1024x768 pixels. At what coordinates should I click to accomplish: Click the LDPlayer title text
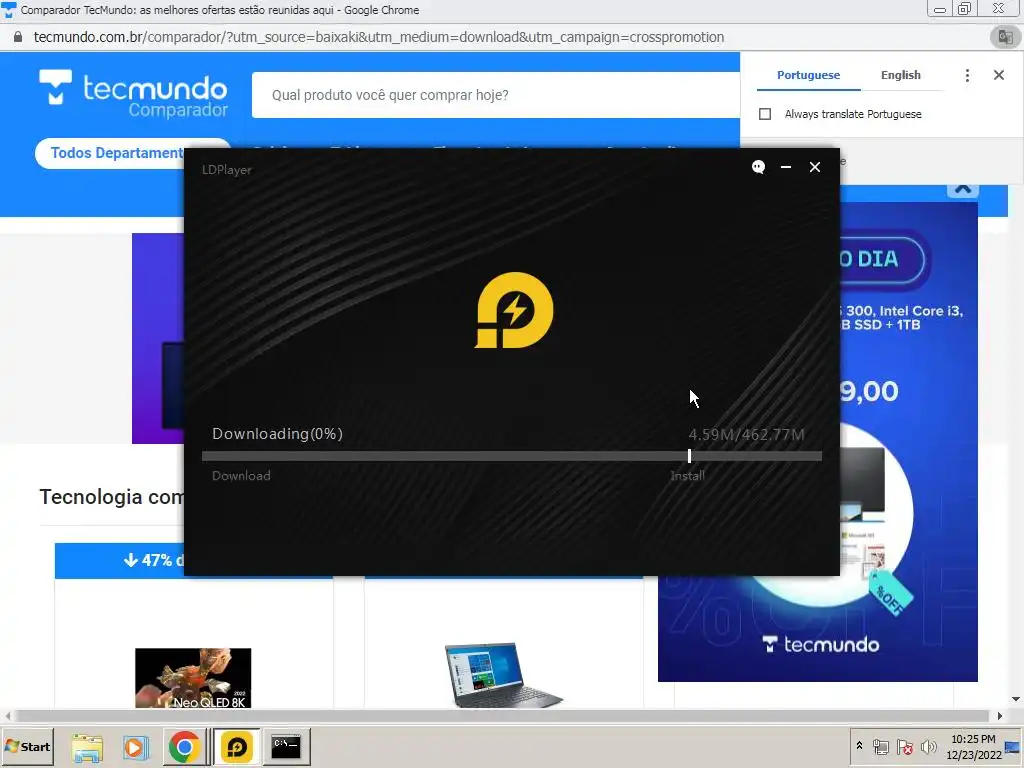click(227, 170)
